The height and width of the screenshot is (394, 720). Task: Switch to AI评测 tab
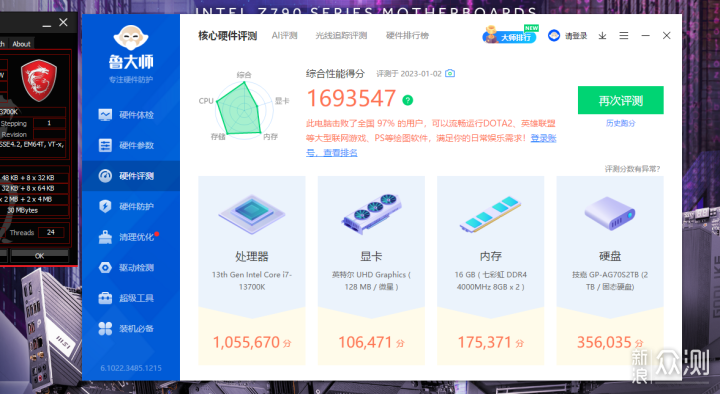pyautogui.click(x=284, y=36)
